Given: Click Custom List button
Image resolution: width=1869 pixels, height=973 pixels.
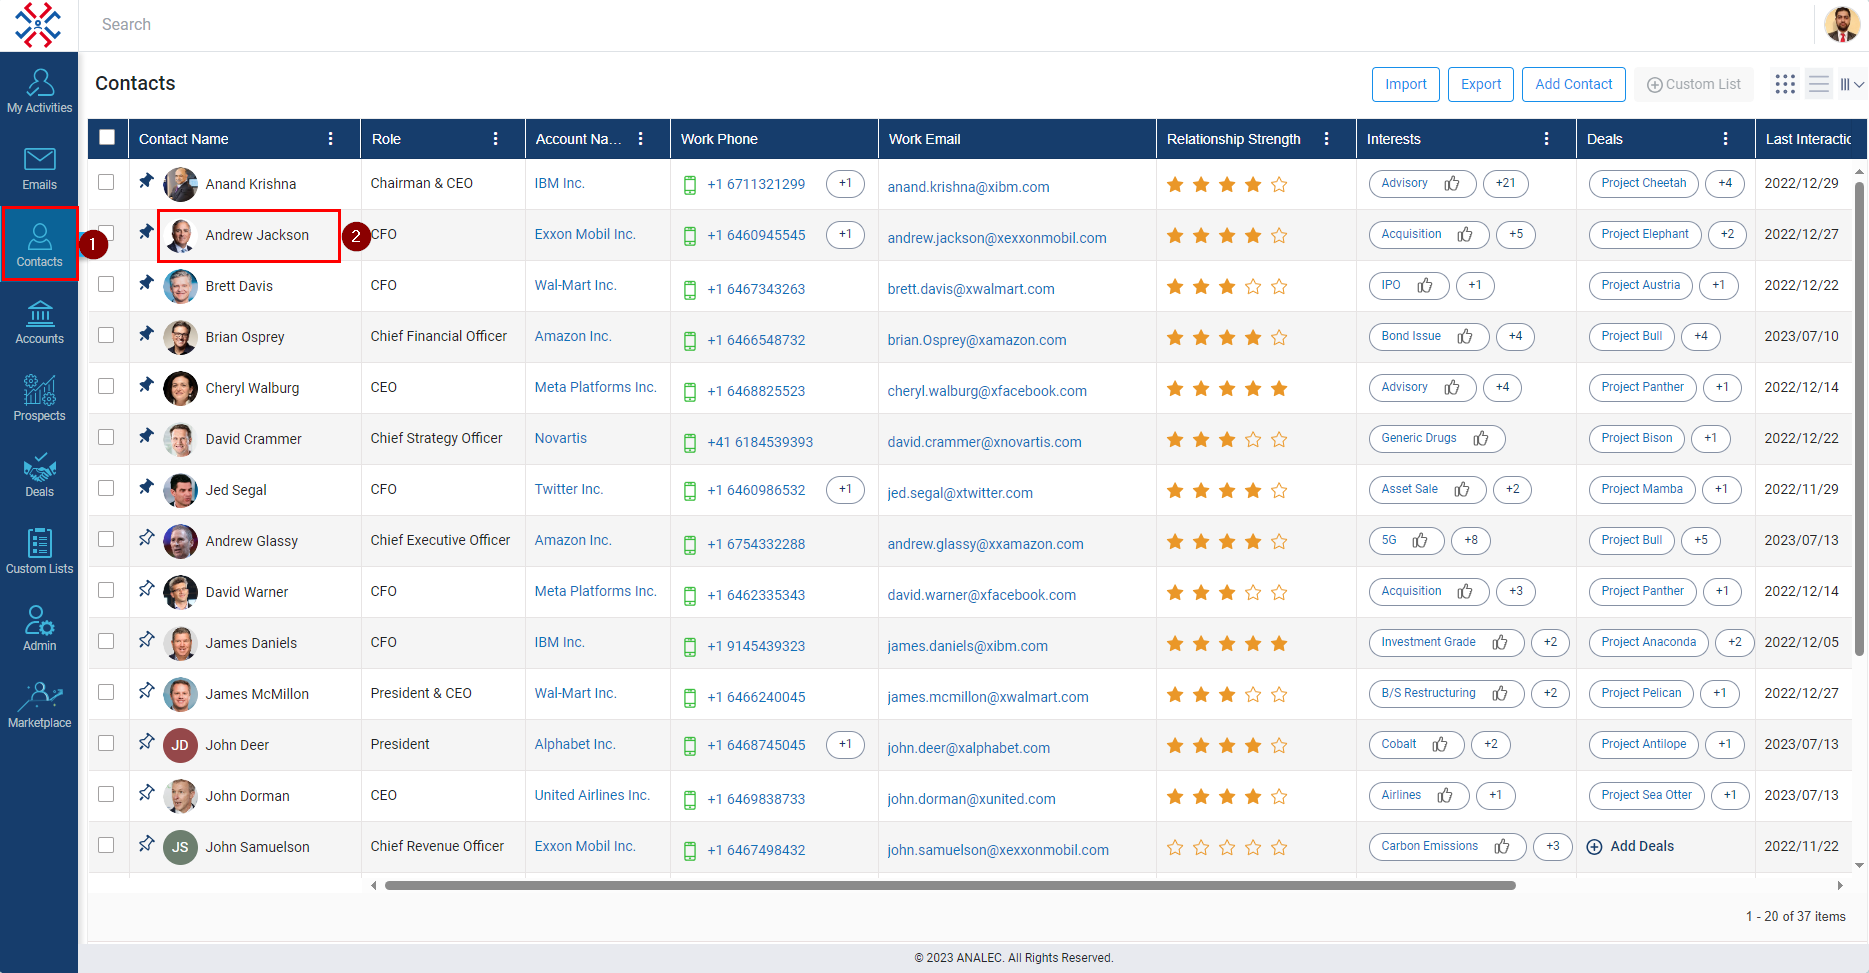Looking at the screenshot, I should pos(1694,84).
